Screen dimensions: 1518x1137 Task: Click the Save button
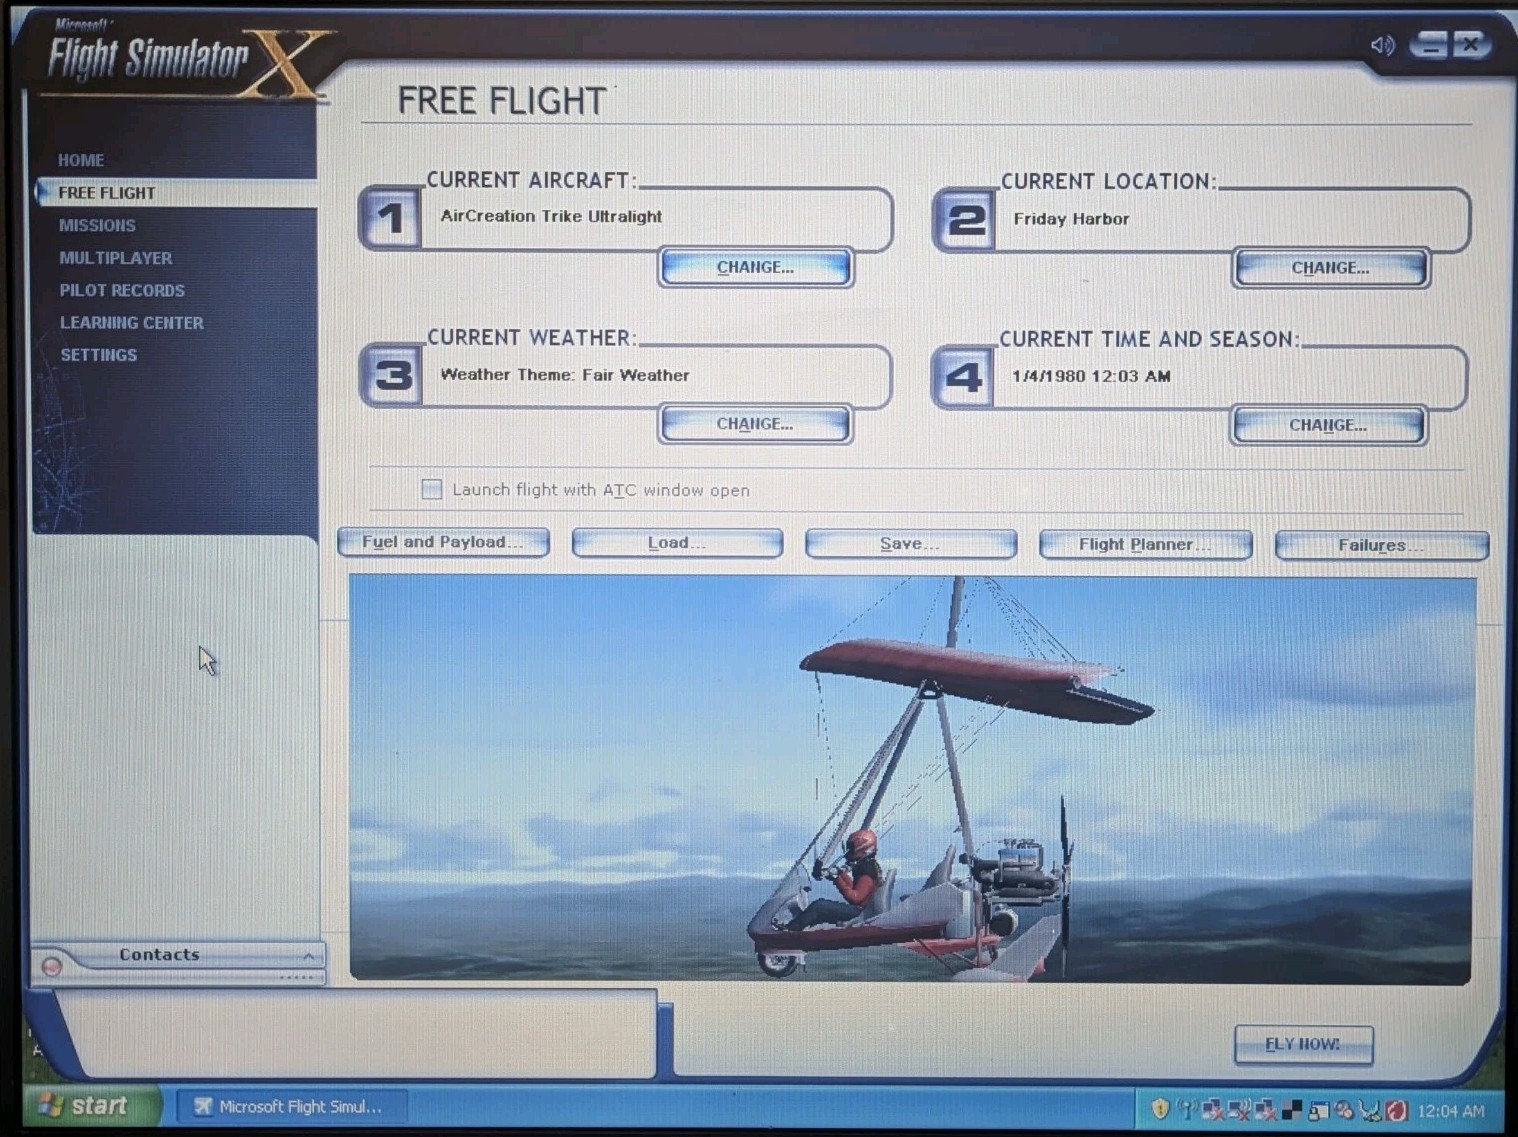point(910,544)
